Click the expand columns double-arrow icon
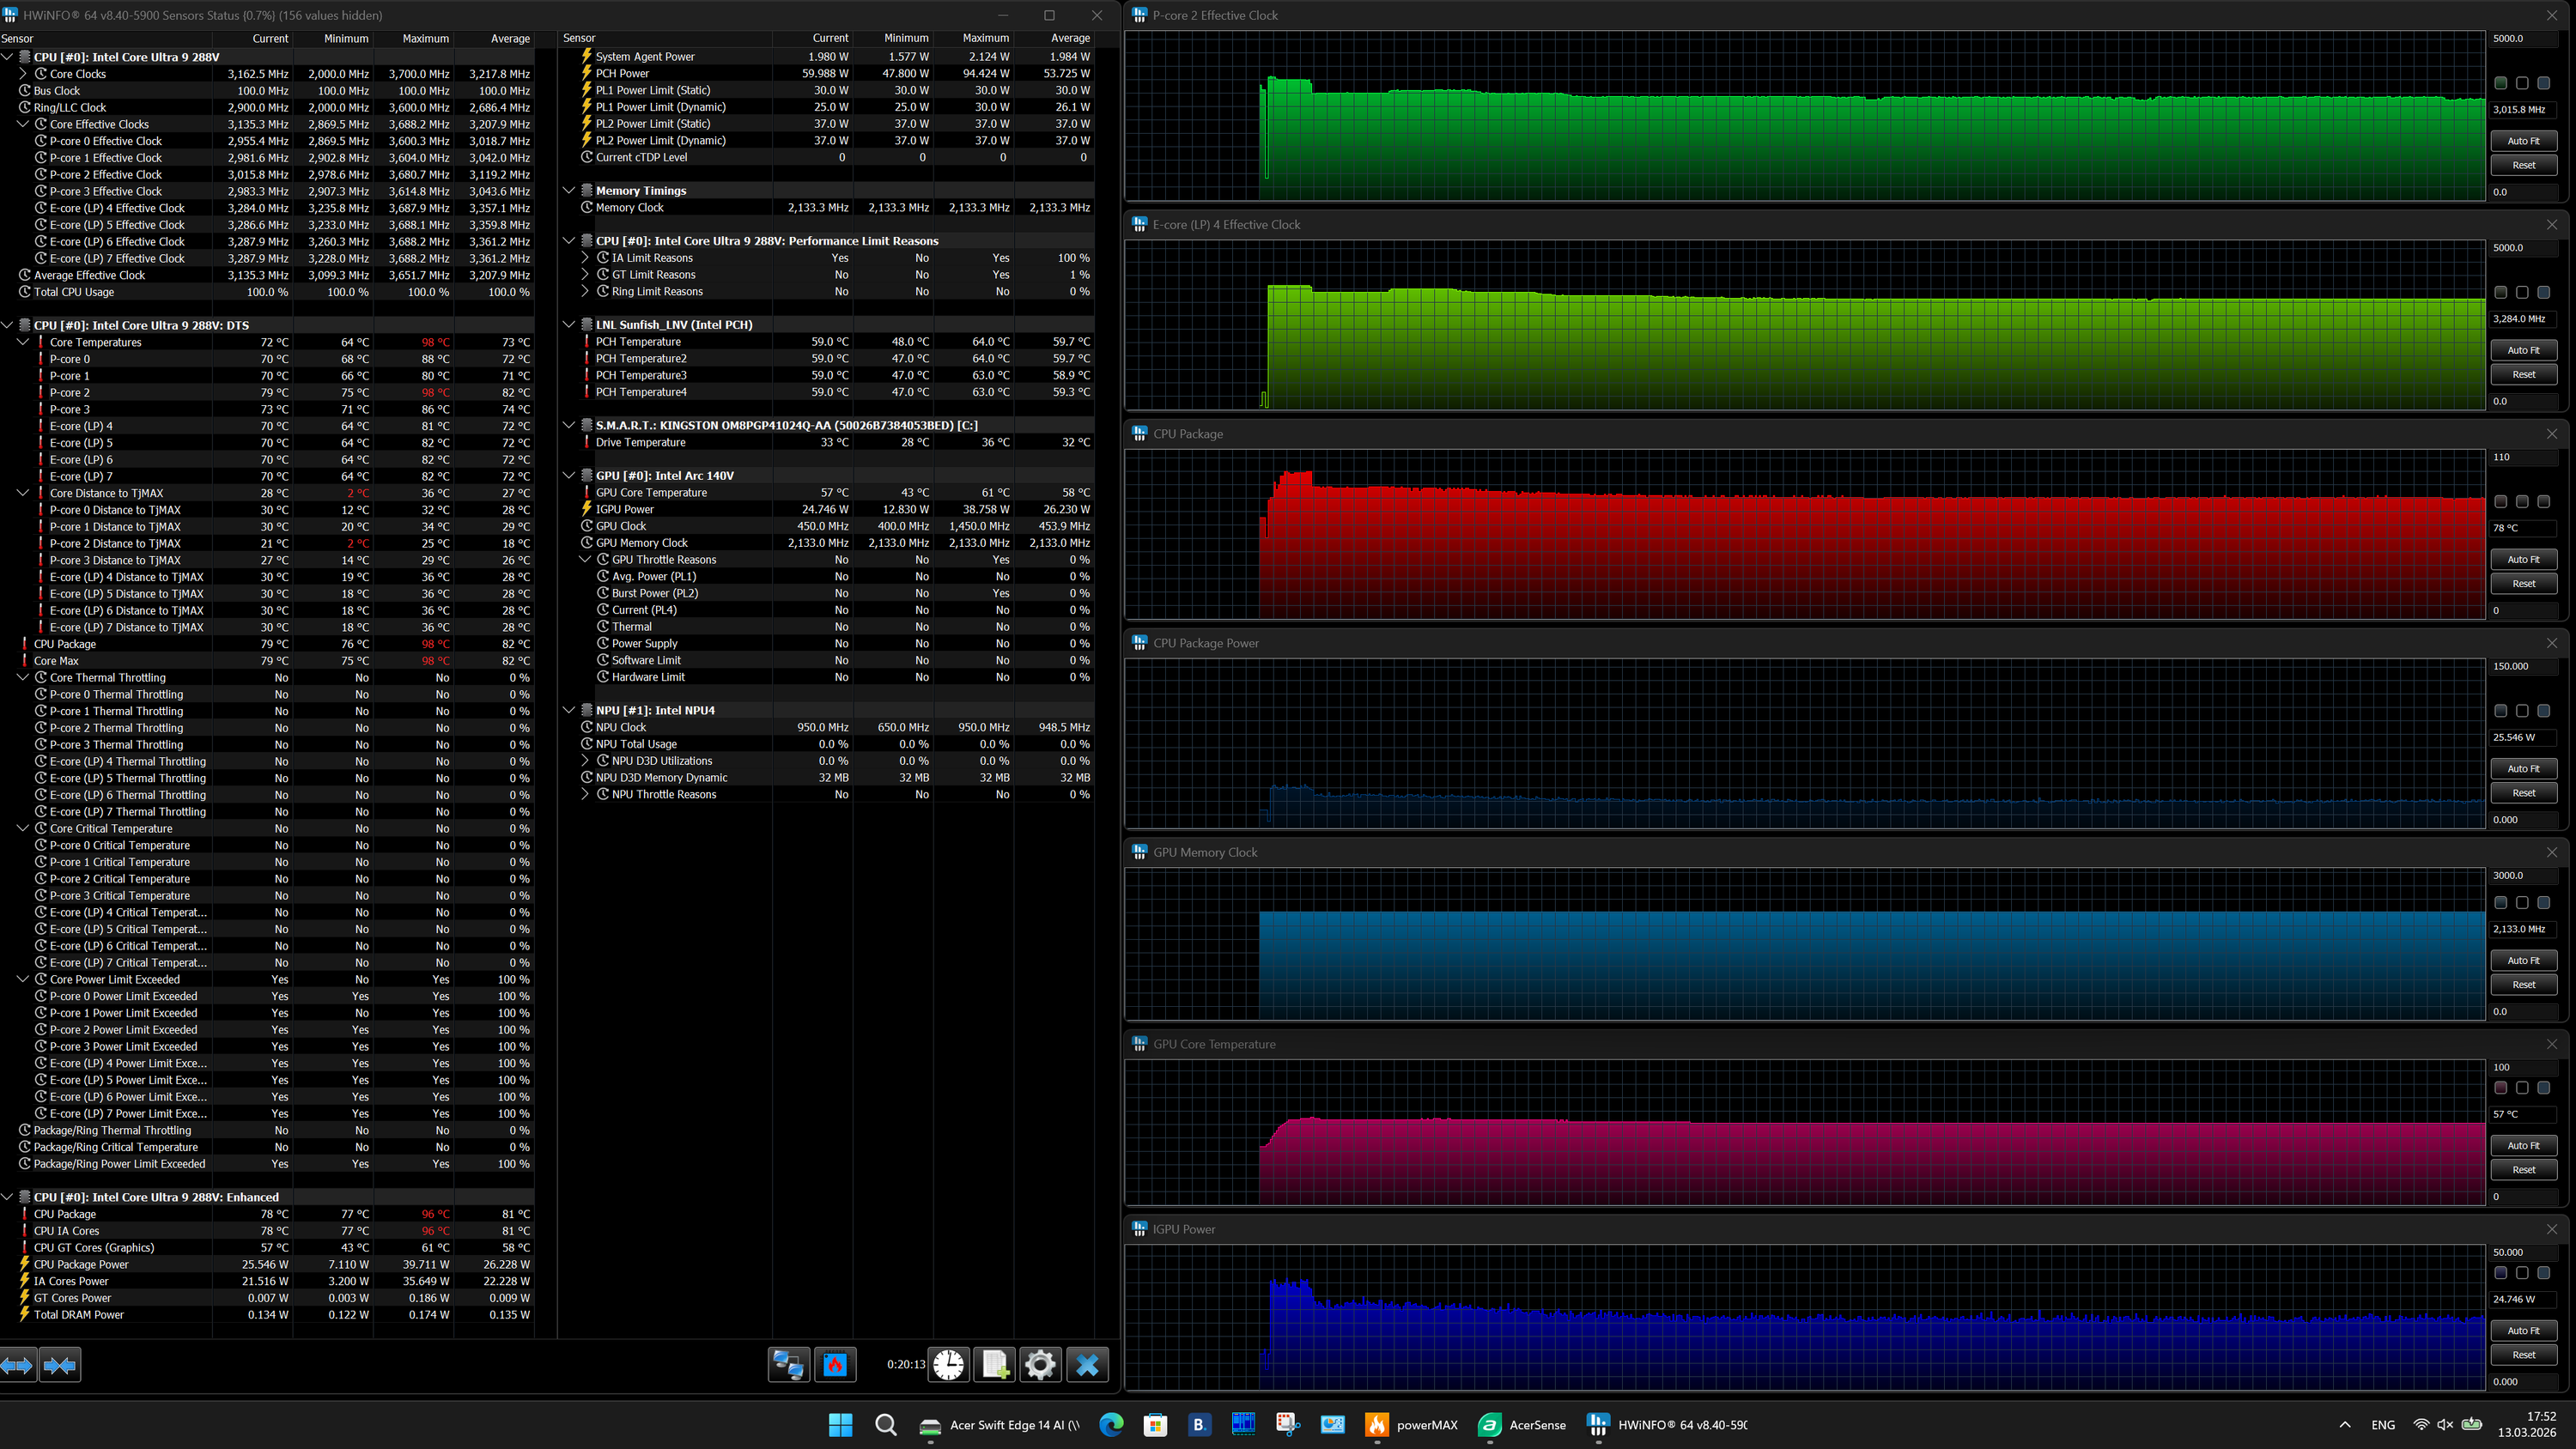2576x1449 pixels. (18, 1365)
